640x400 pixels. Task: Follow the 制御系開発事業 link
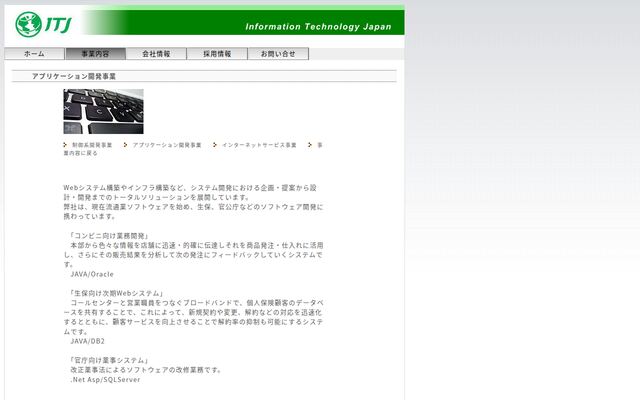(x=92, y=145)
